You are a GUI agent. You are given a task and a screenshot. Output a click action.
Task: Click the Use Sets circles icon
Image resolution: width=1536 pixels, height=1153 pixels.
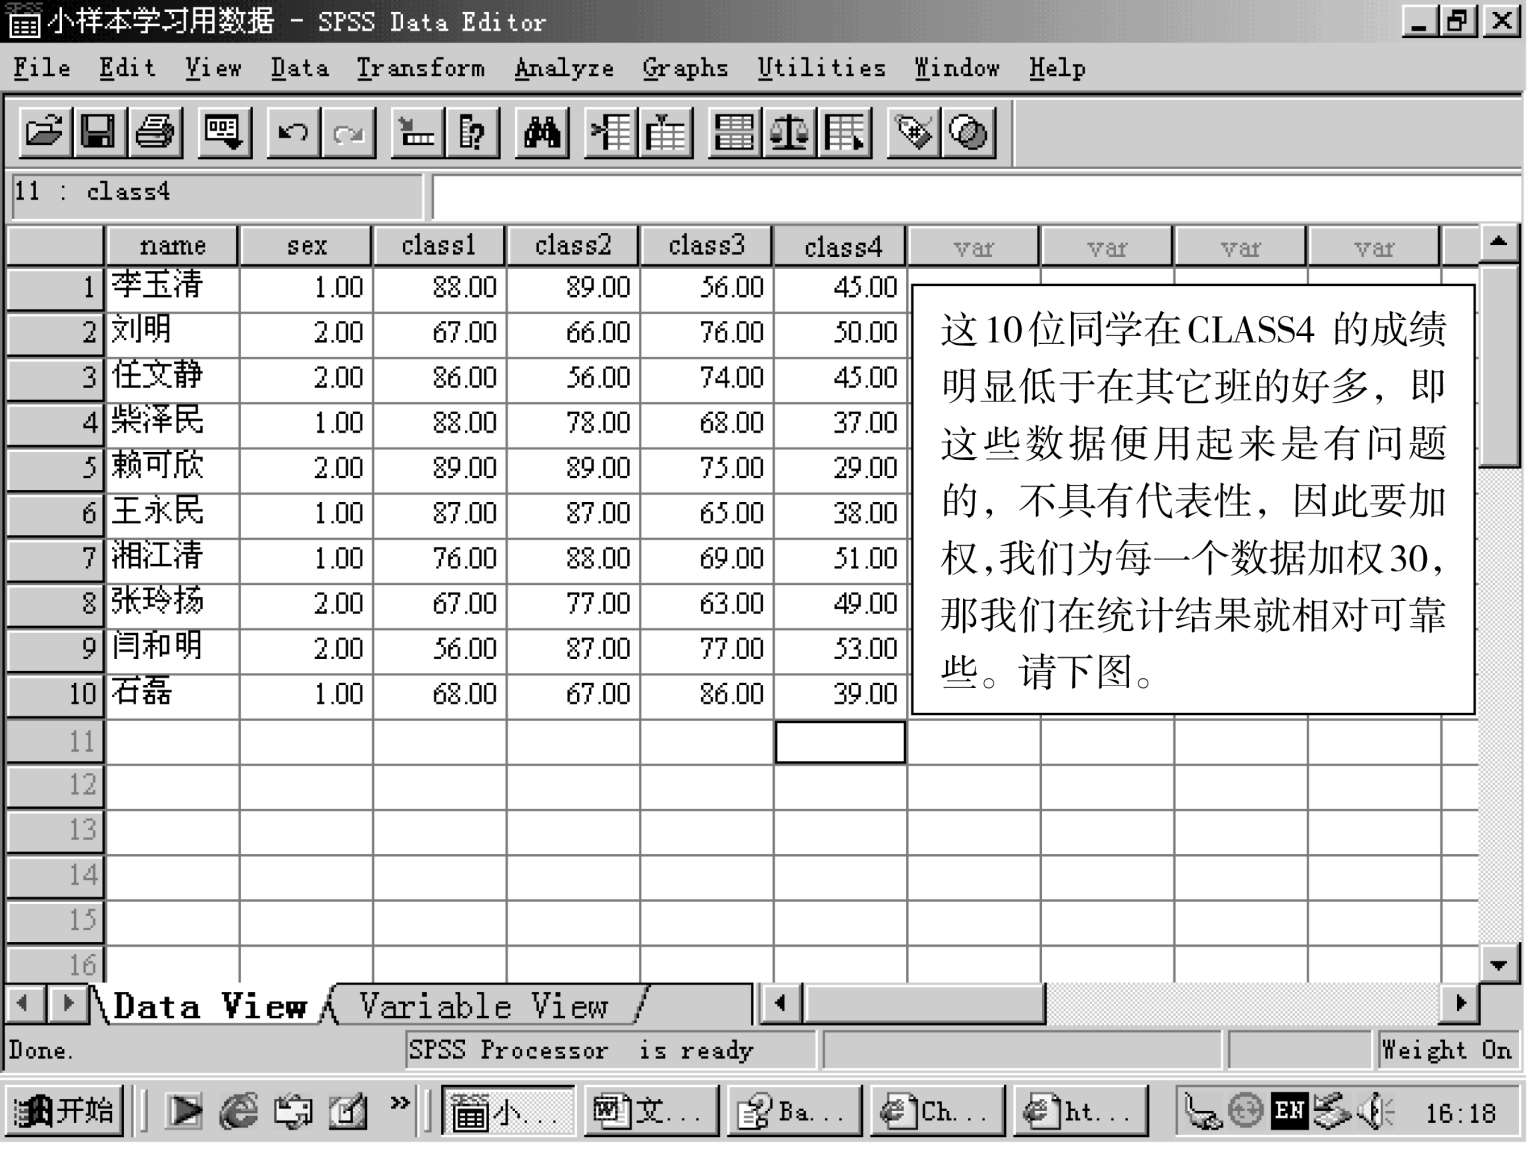(x=968, y=133)
